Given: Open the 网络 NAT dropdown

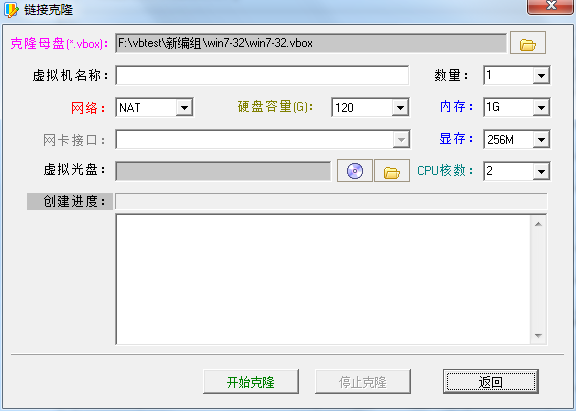Looking at the screenshot, I should [184, 108].
